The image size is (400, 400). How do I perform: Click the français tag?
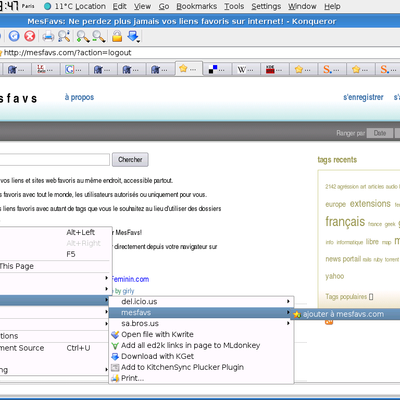click(345, 221)
